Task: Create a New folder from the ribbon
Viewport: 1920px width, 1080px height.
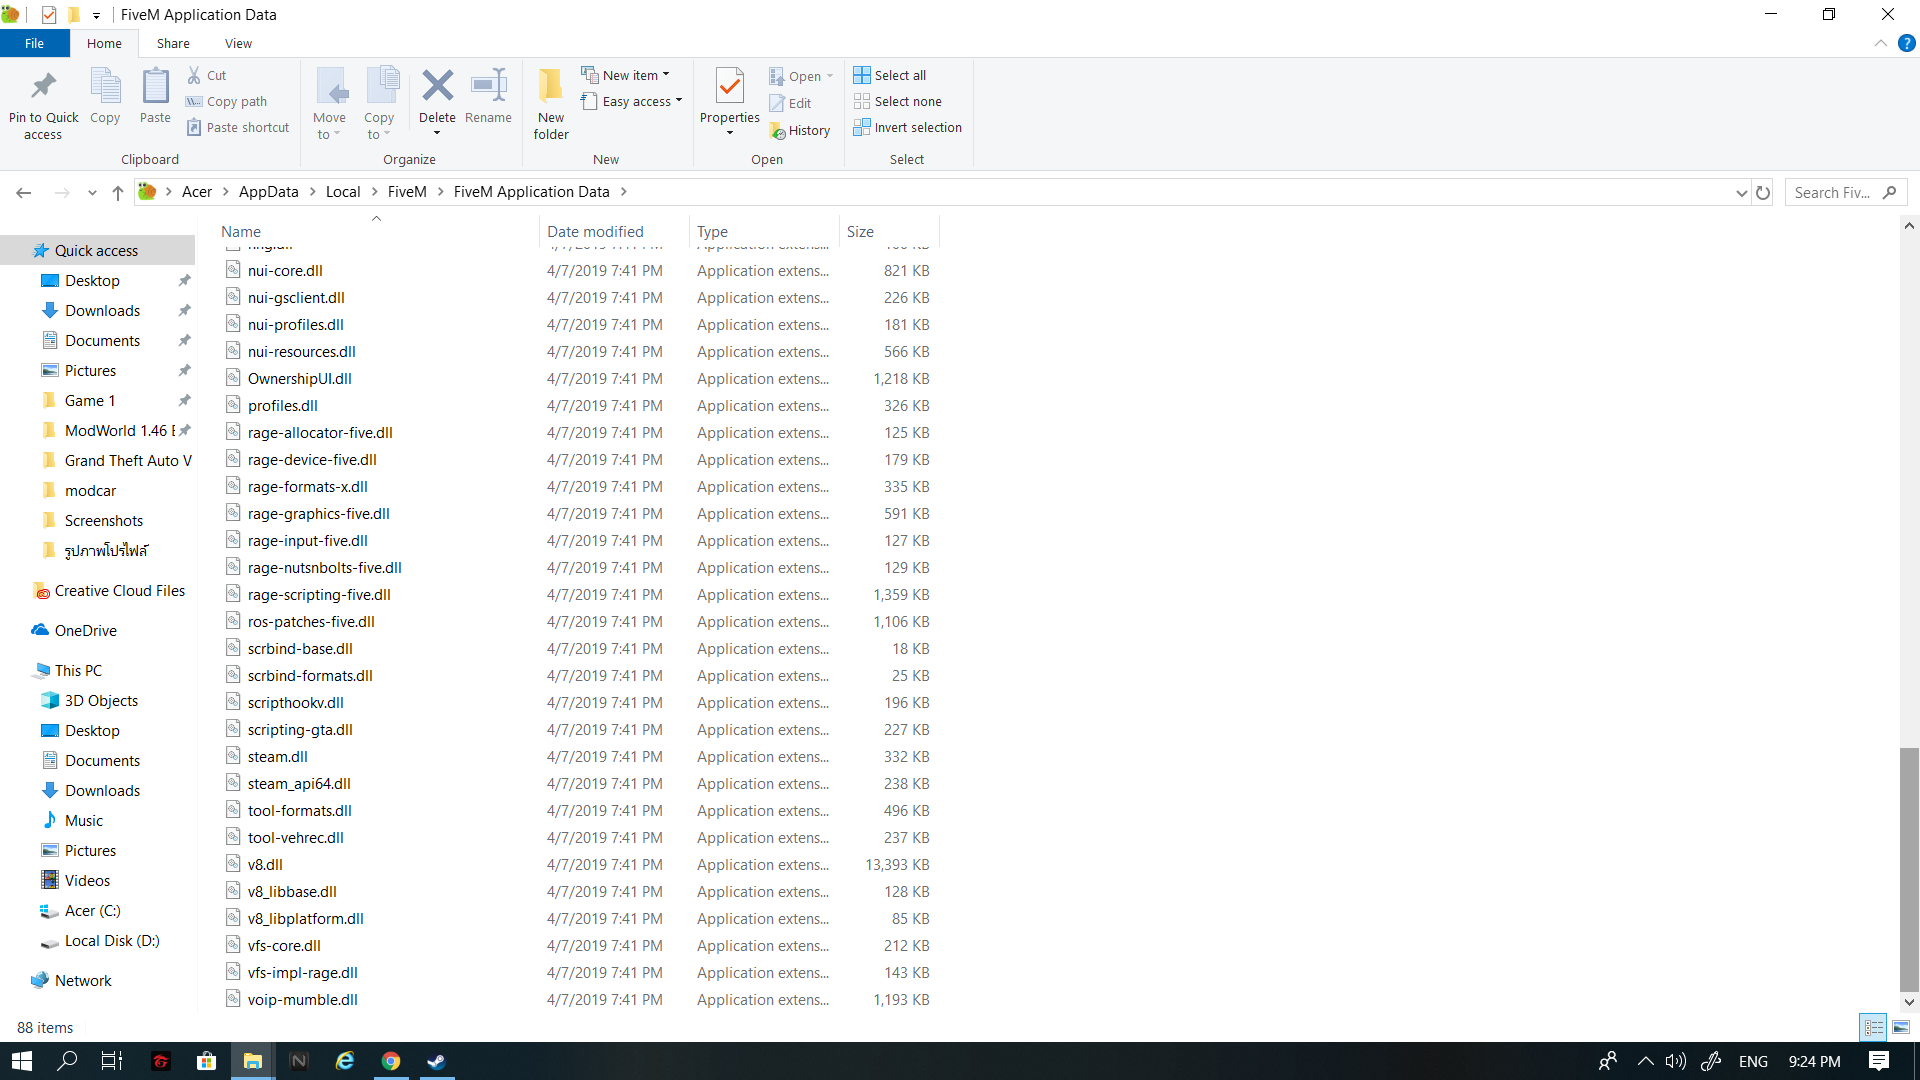Action: point(551,103)
